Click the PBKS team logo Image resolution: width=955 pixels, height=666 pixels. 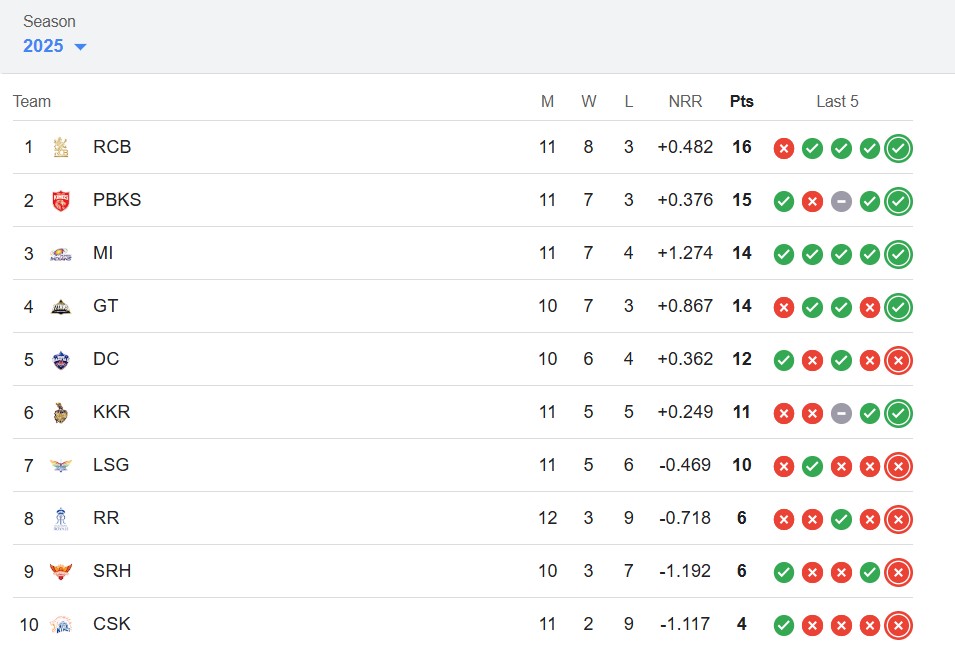tap(60, 200)
